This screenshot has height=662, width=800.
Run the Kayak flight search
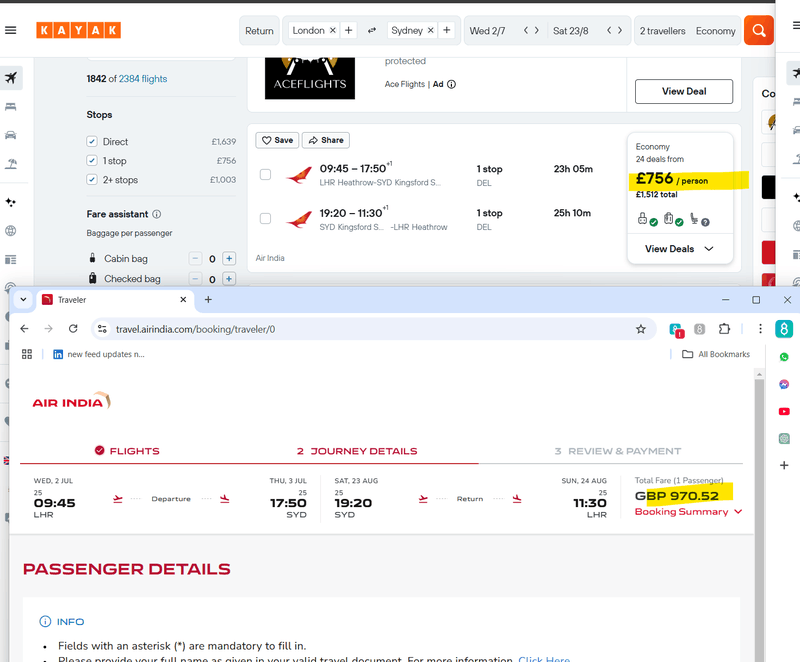click(x=759, y=31)
